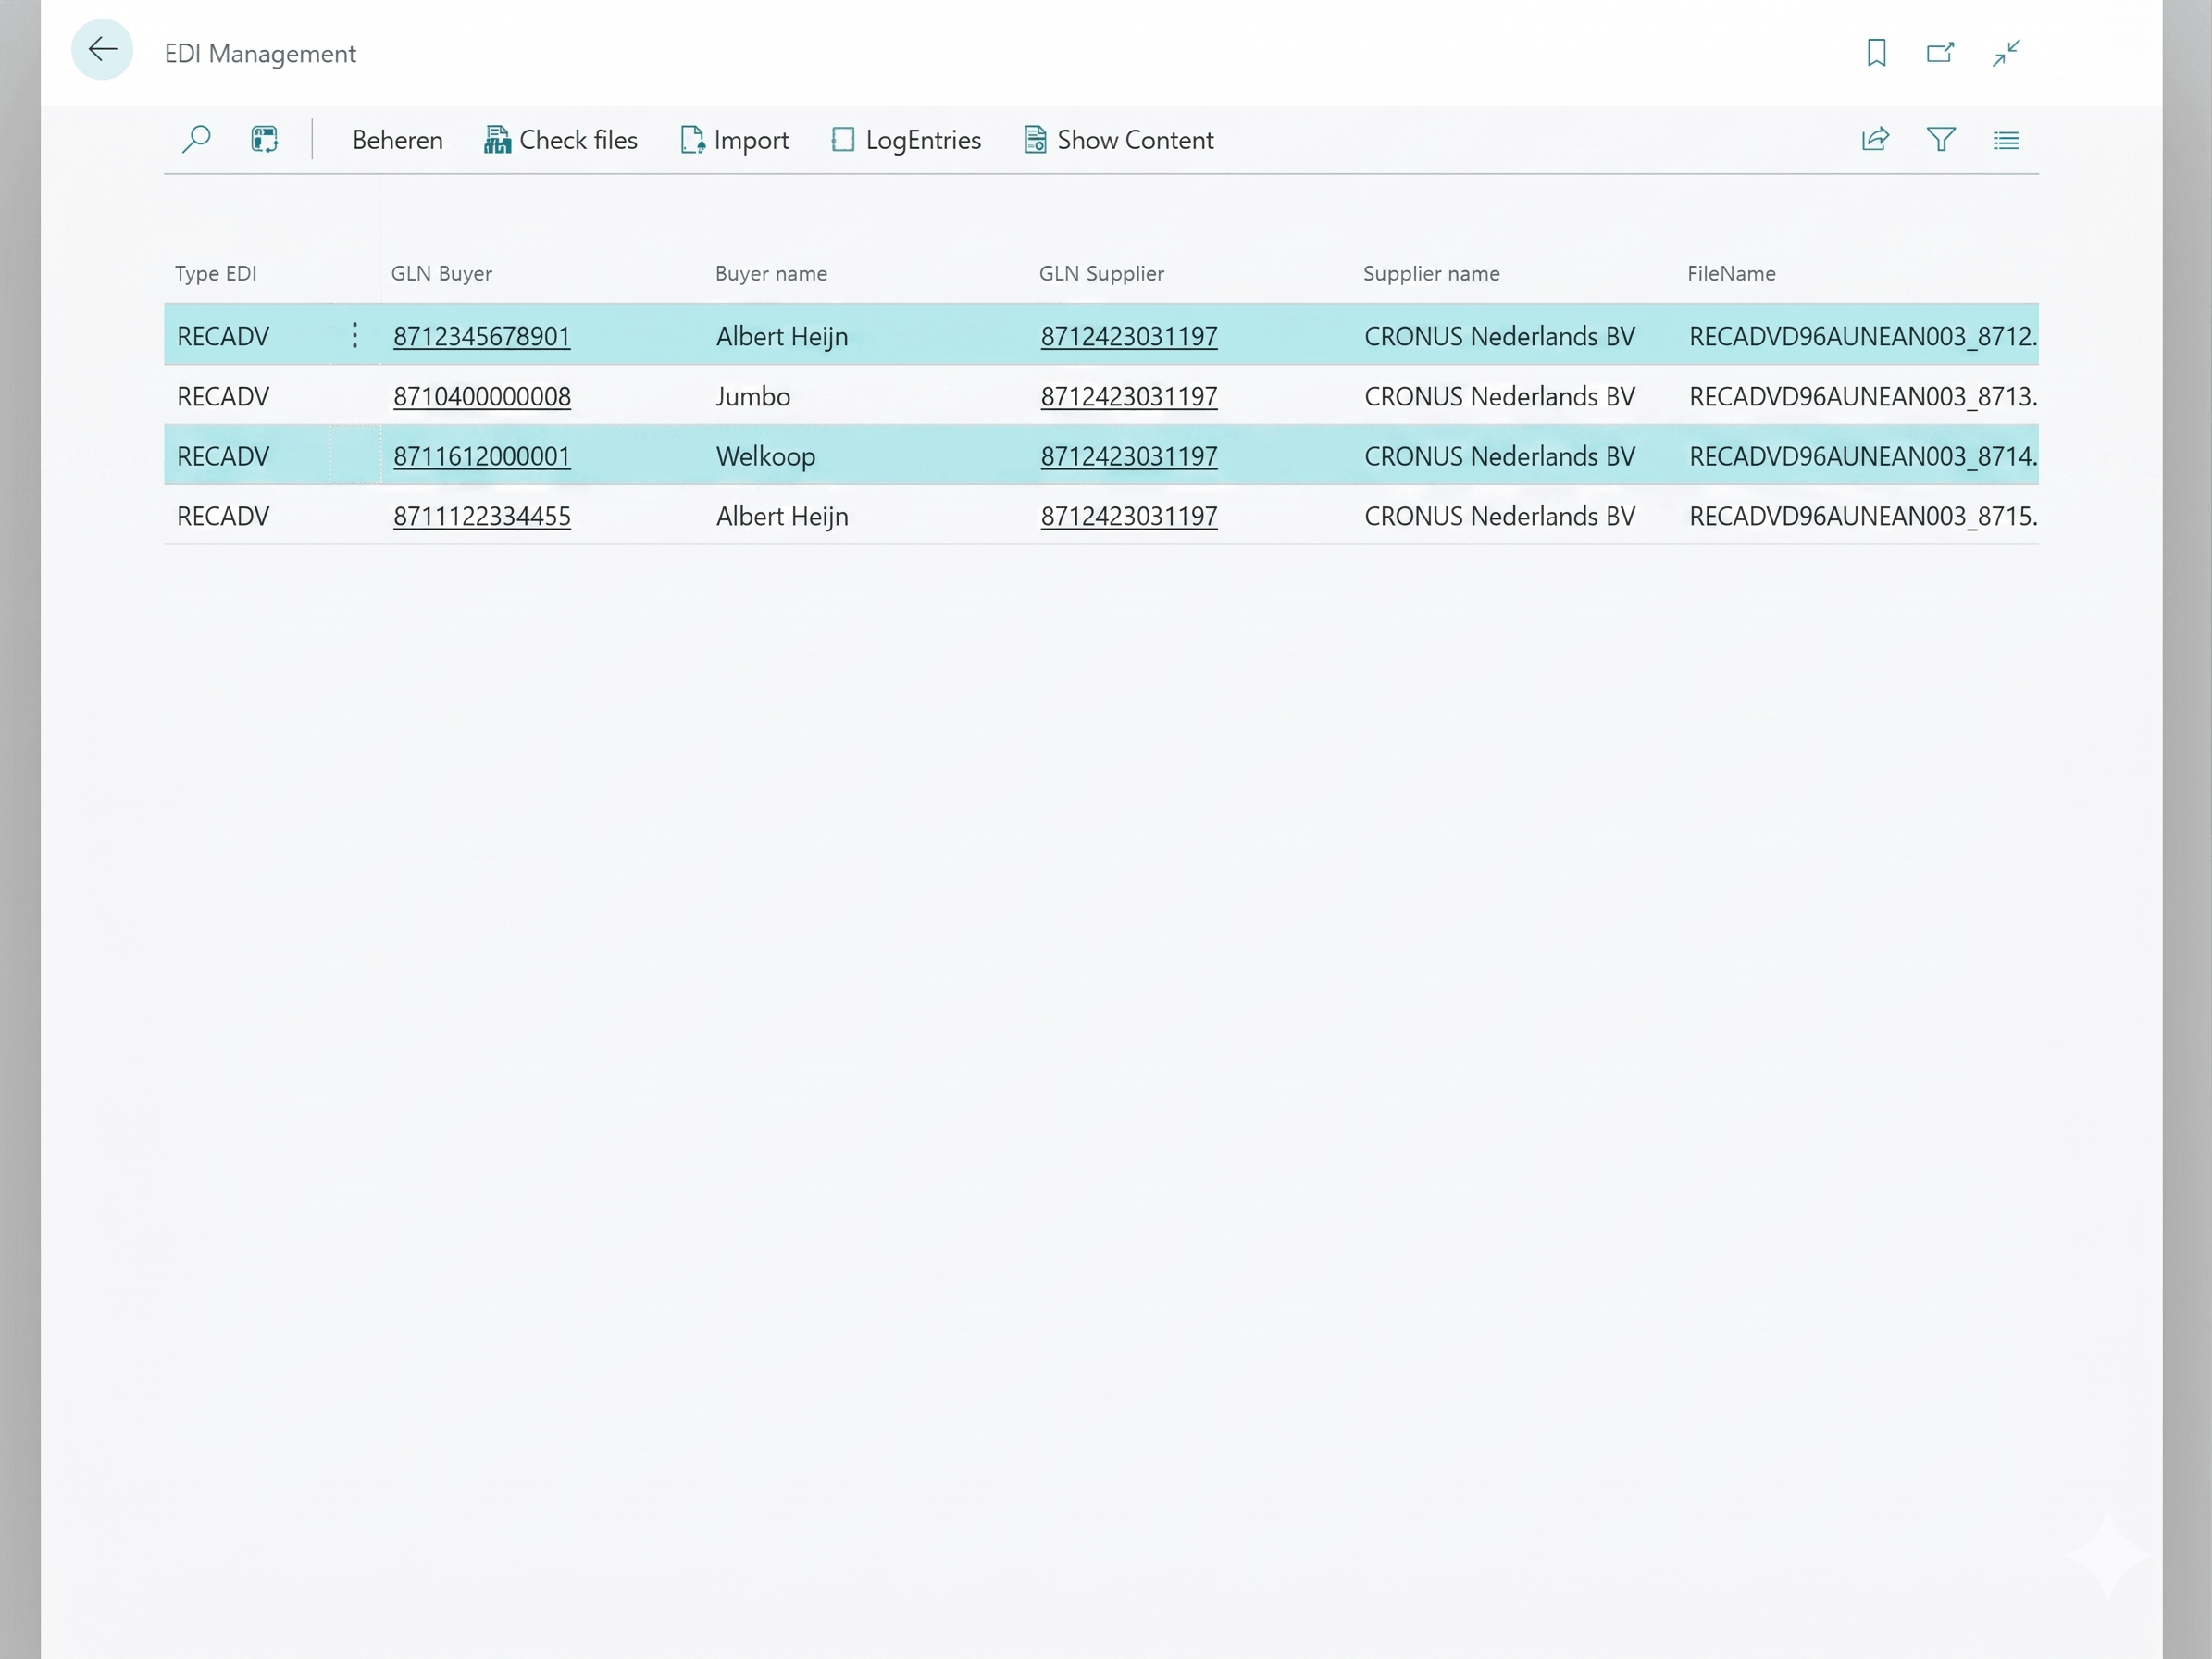Switch list layout with lines icon

(2006, 140)
